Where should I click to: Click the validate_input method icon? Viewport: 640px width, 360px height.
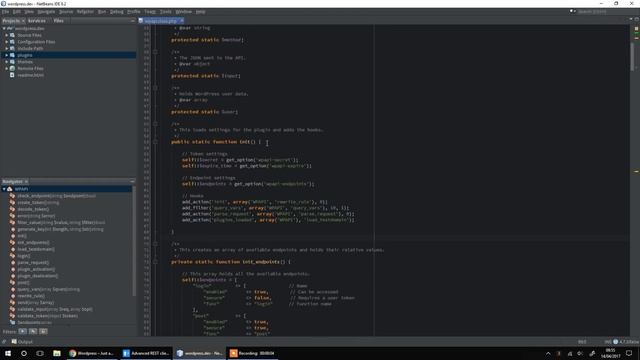coord(12,309)
